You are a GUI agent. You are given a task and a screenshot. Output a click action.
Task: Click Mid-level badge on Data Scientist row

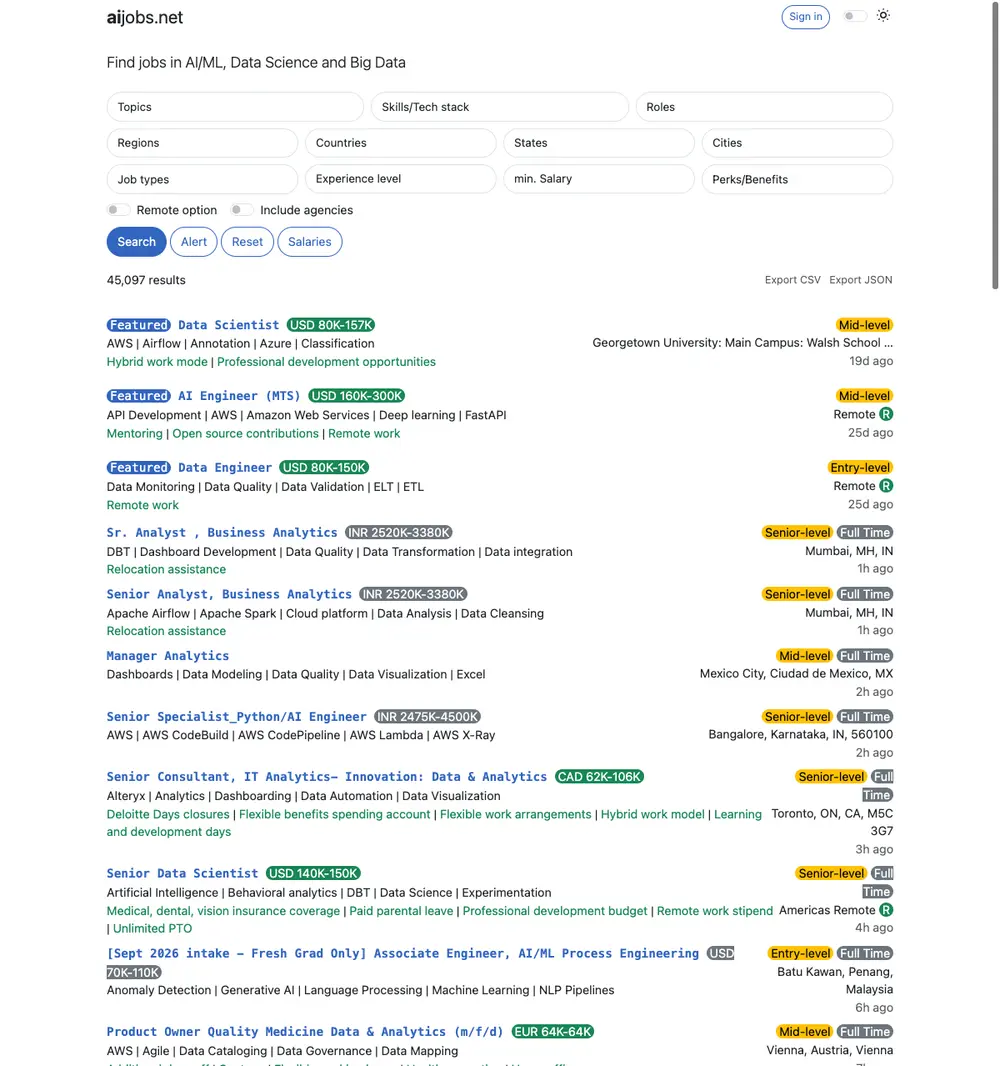864,325
